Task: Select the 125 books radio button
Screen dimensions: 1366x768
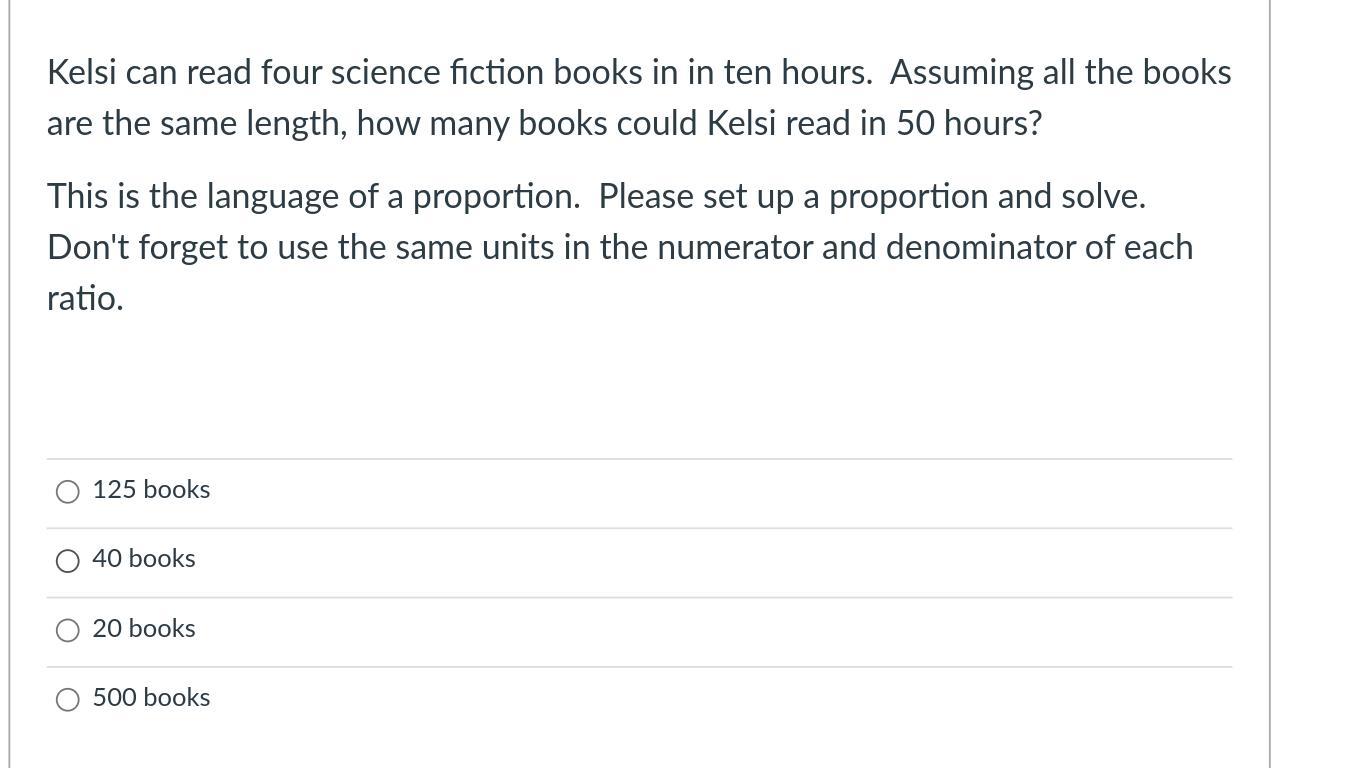Action: tap(68, 491)
